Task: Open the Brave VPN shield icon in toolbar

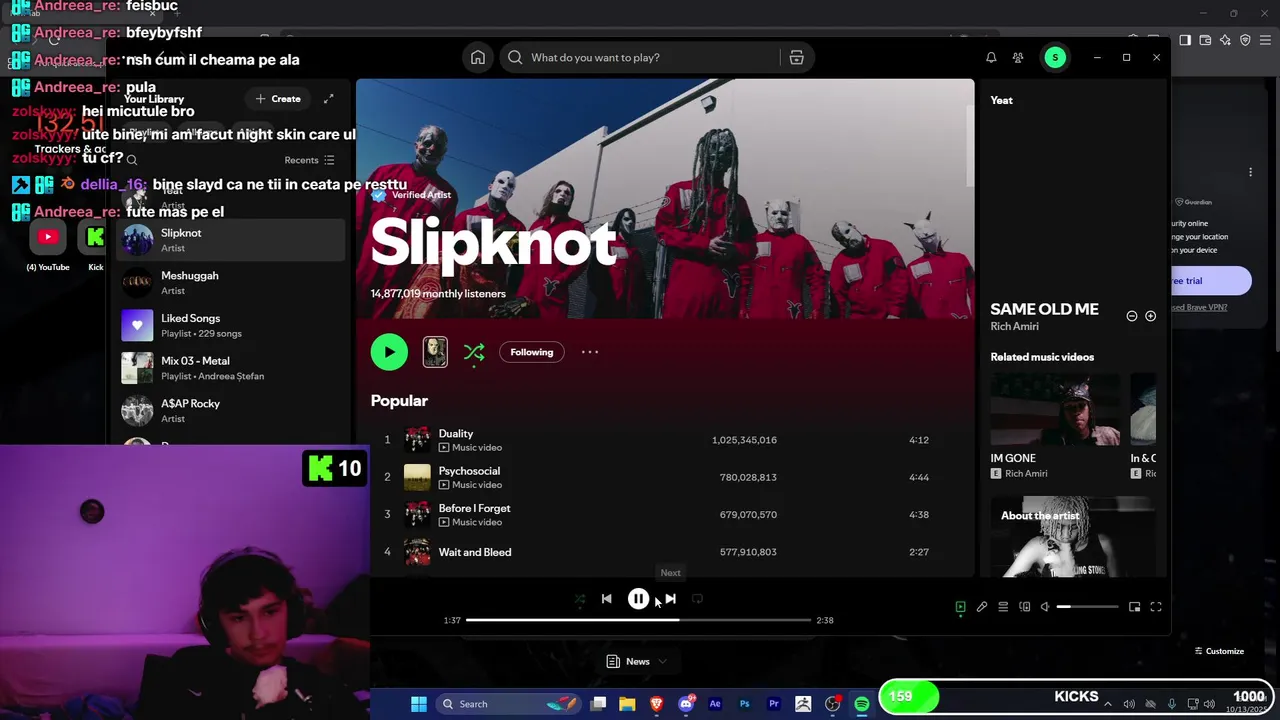Action: (x=1245, y=40)
